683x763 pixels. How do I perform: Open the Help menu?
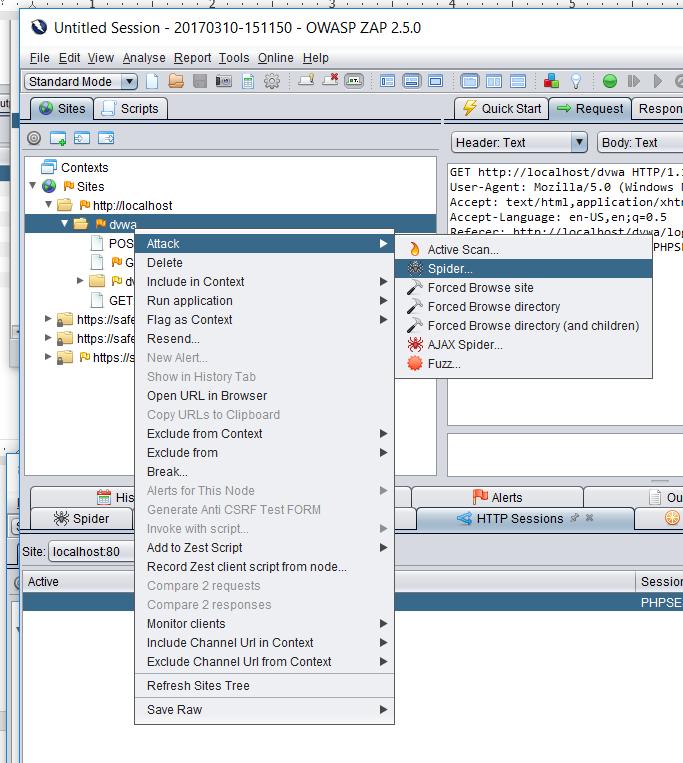pyautogui.click(x=316, y=58)
